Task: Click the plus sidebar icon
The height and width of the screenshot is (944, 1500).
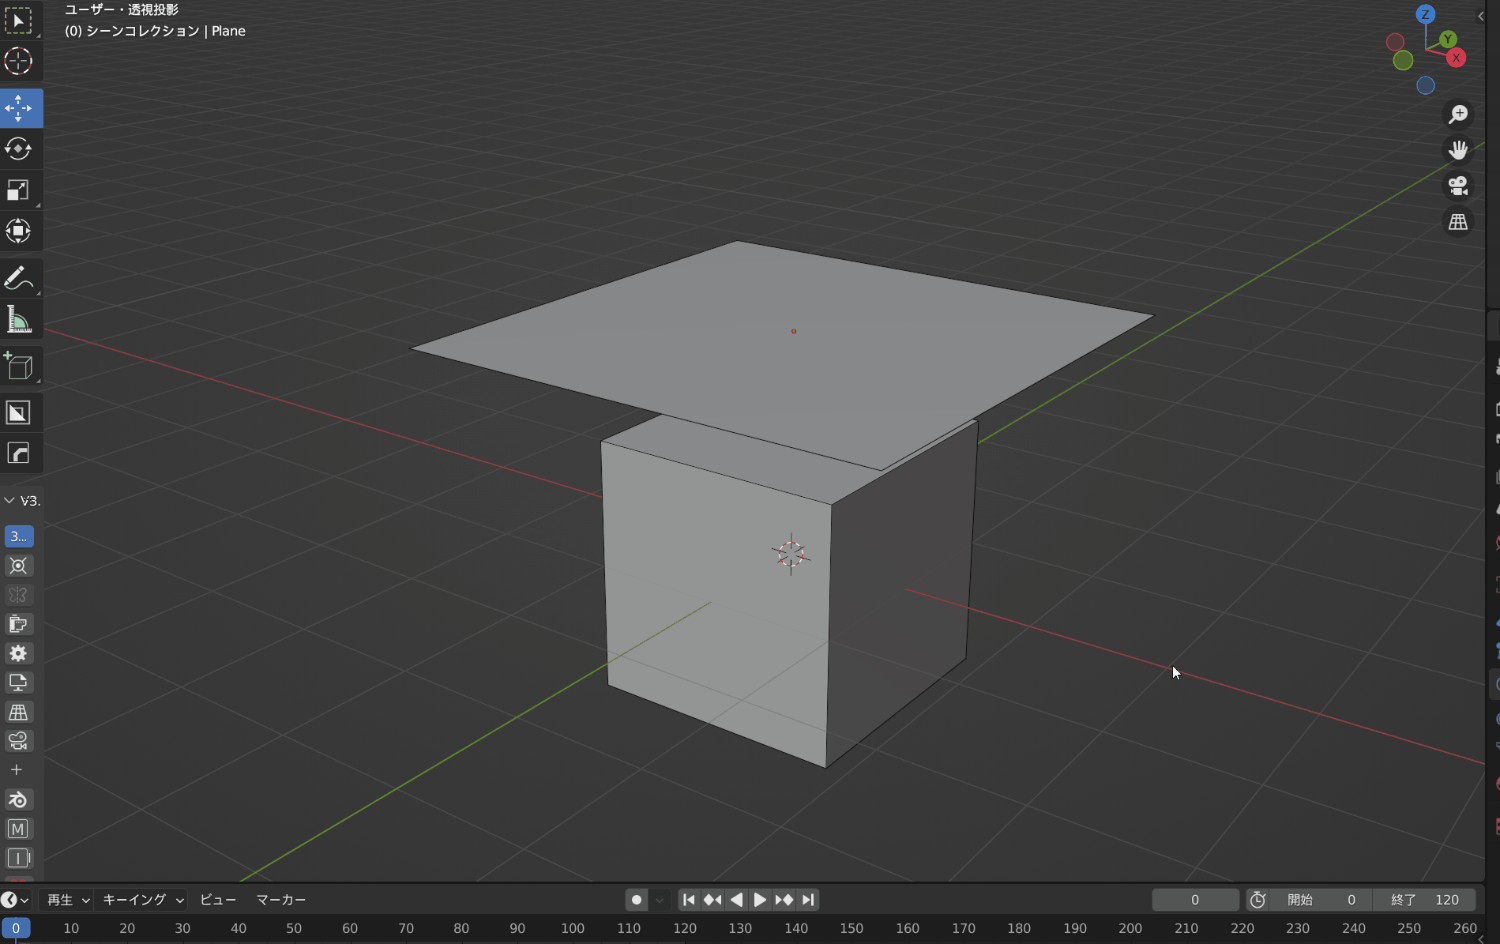Action: pyautogui.click(x=16, y=770)
